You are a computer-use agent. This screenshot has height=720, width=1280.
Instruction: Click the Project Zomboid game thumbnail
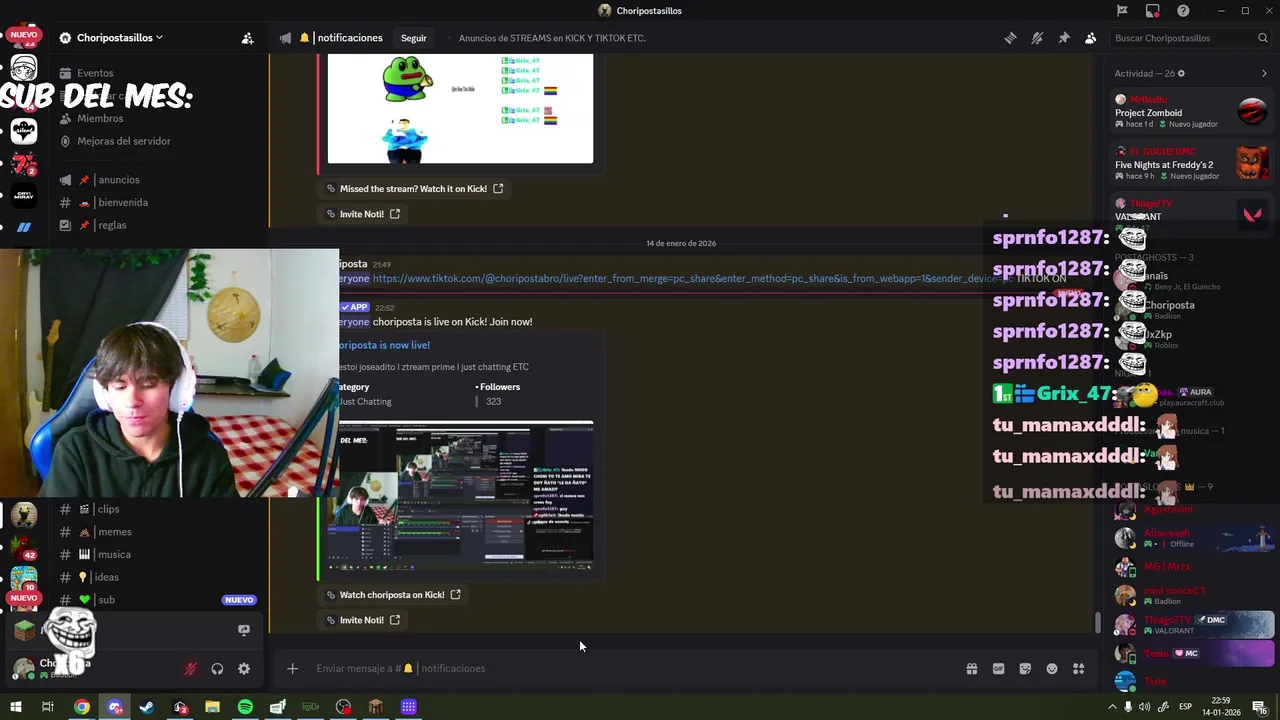pos(1252,111)
